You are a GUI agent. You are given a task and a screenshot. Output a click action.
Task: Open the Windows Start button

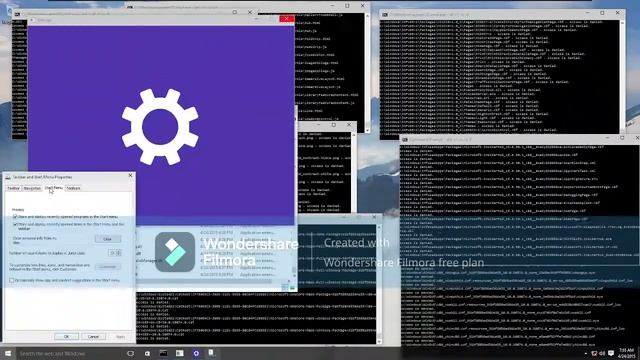click(8, 353)
